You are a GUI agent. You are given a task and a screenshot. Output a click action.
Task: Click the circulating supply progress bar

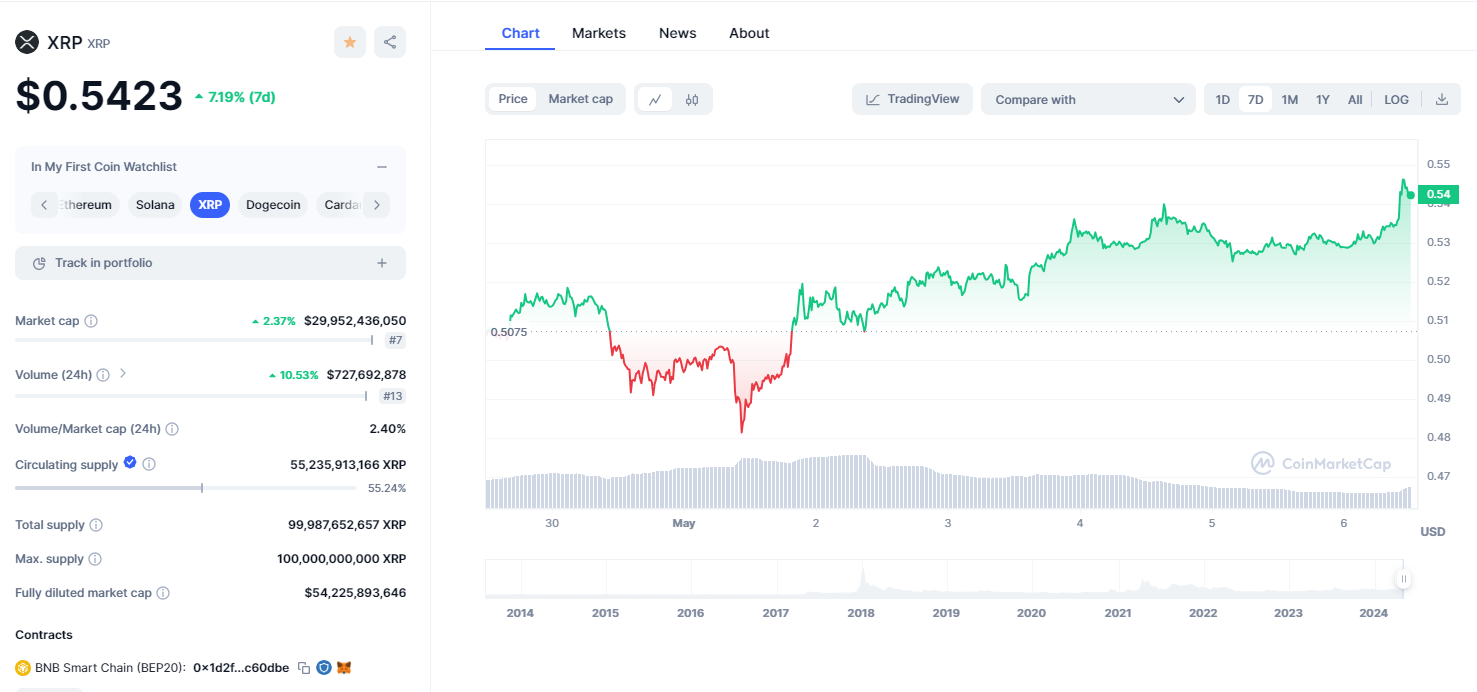[x=185, y=488]
